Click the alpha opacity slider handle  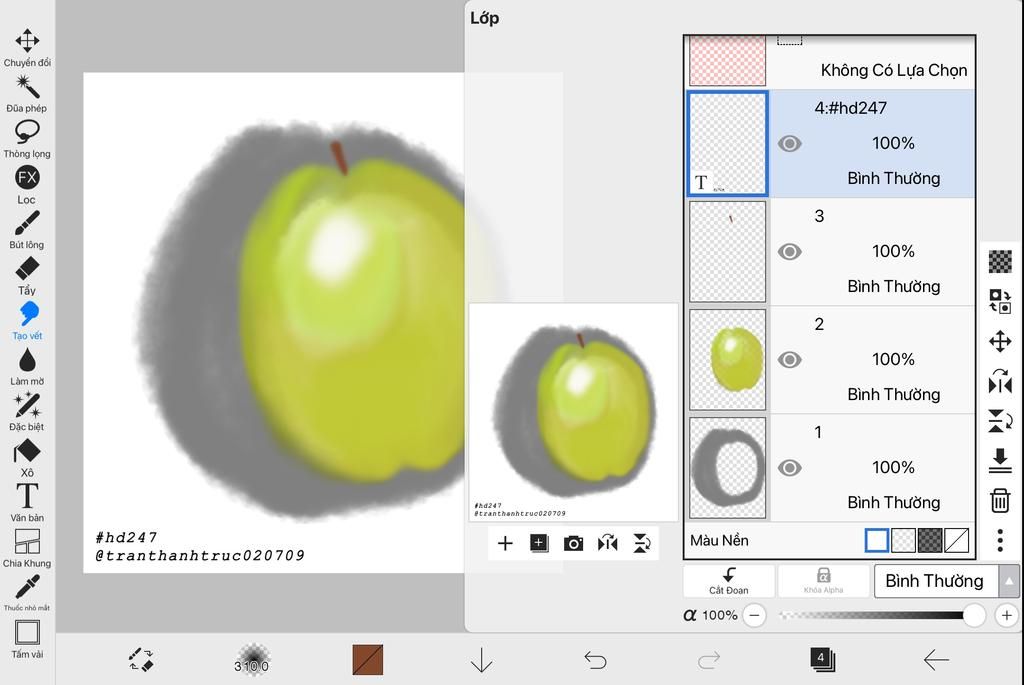(x=974, y=615)
